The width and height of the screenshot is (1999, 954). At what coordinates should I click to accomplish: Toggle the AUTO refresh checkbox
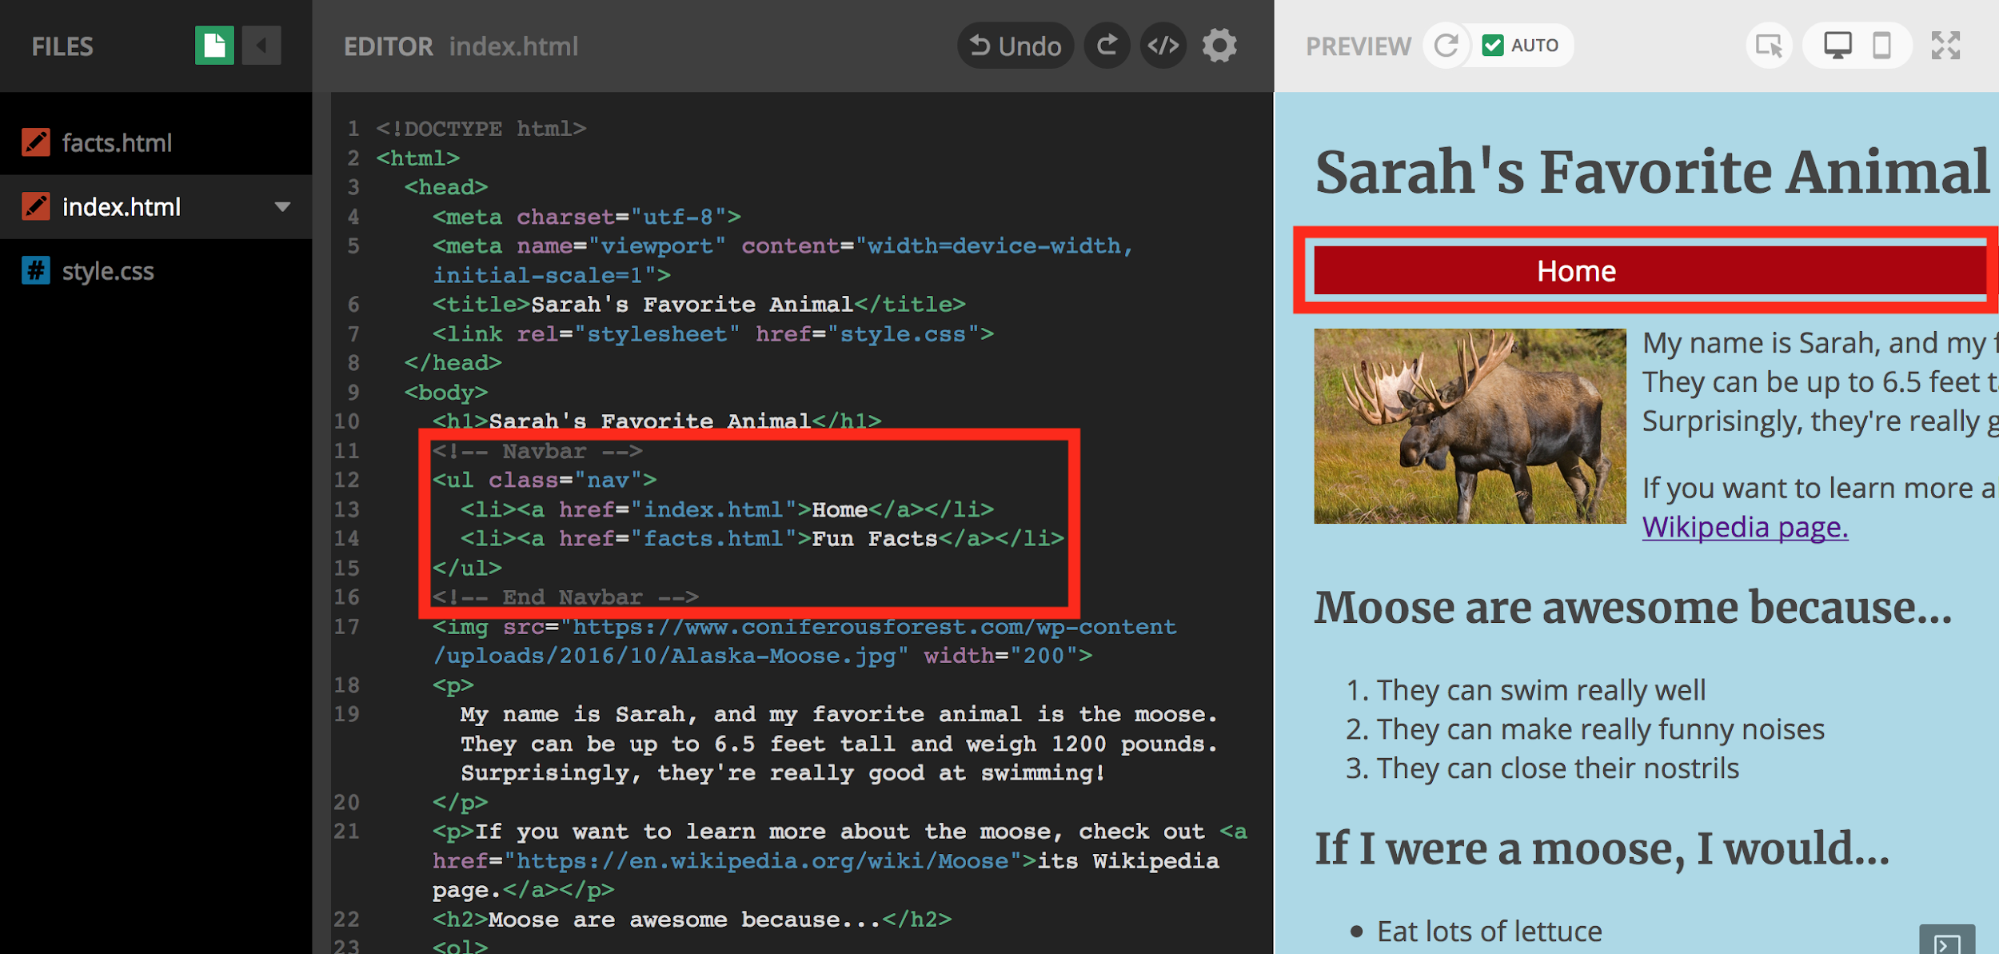tap(1493, 46)
